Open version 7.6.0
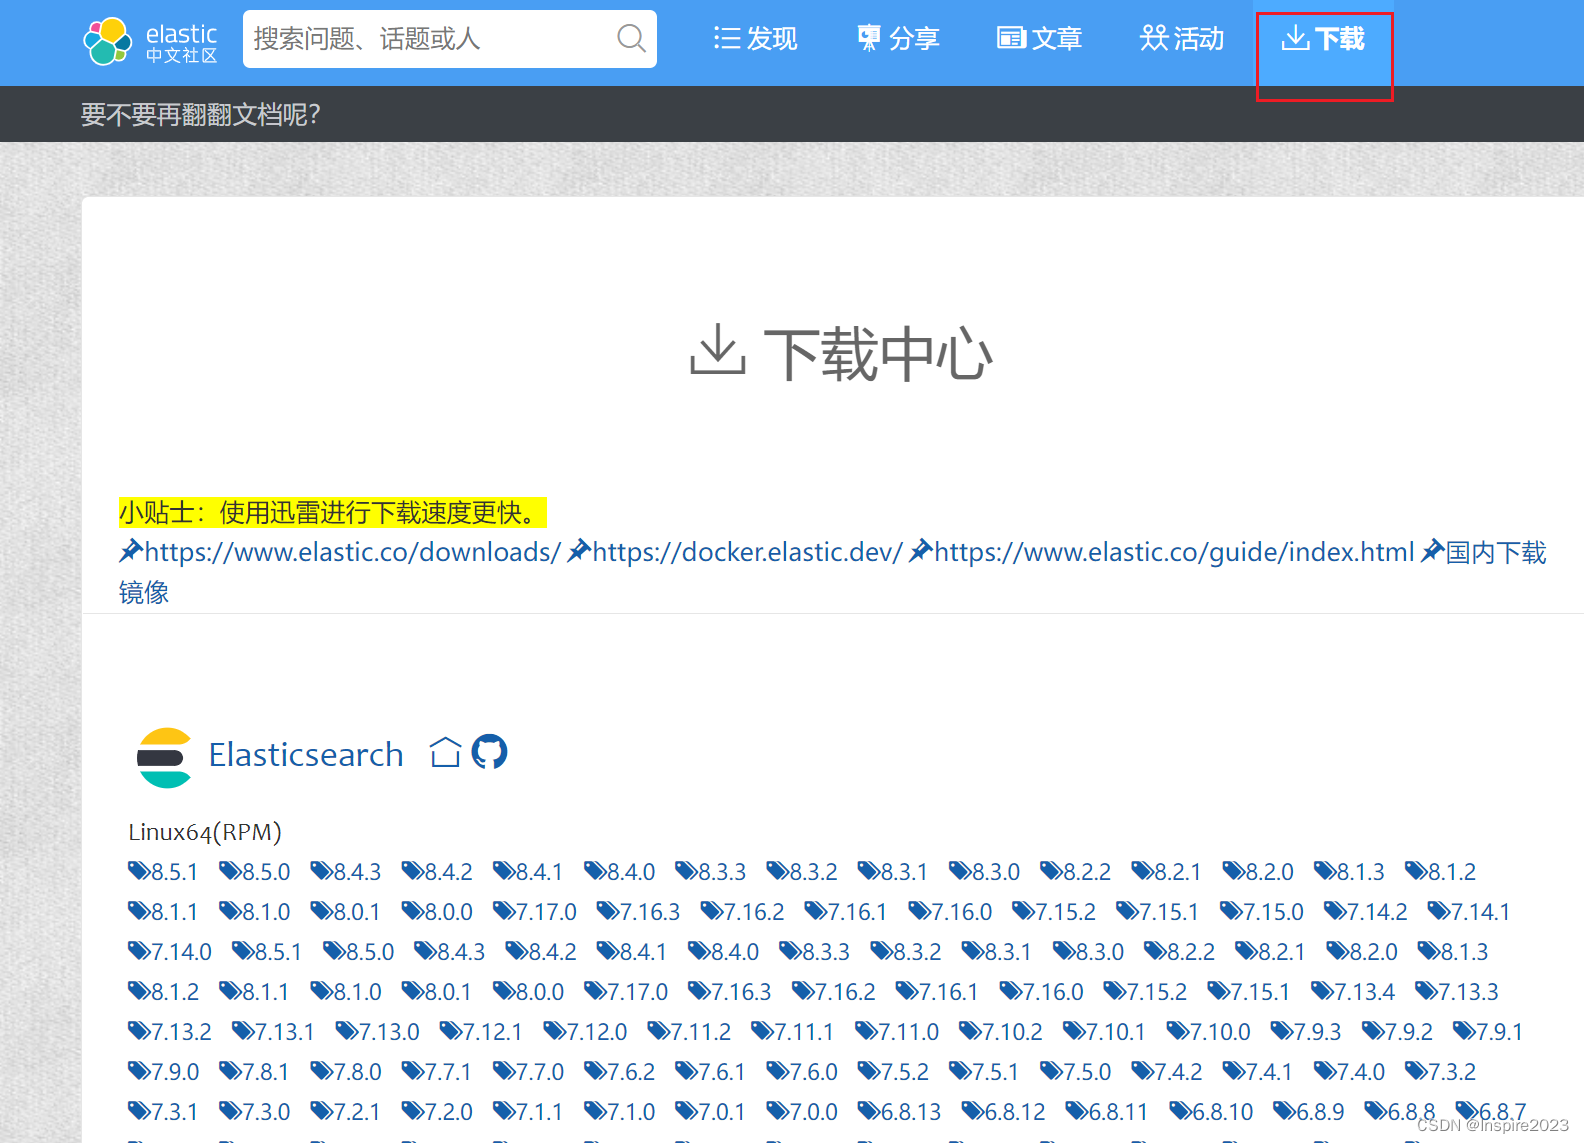 click(x=802, y=1072)
